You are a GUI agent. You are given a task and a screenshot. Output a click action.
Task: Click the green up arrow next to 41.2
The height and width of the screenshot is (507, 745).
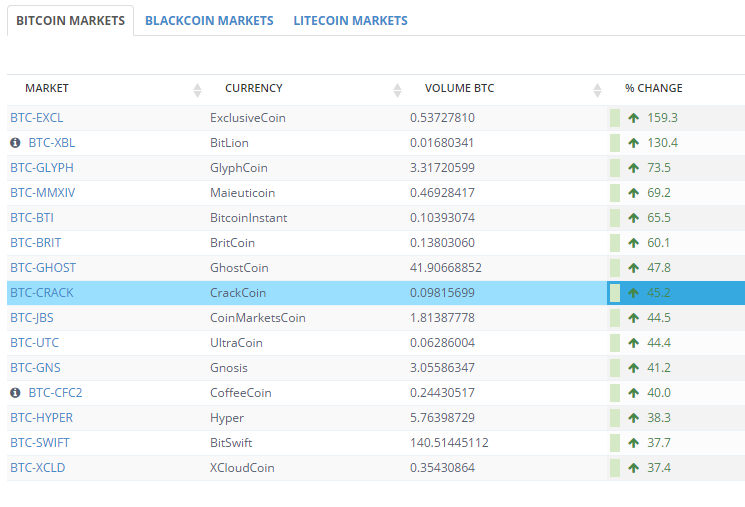pos(633,368)
